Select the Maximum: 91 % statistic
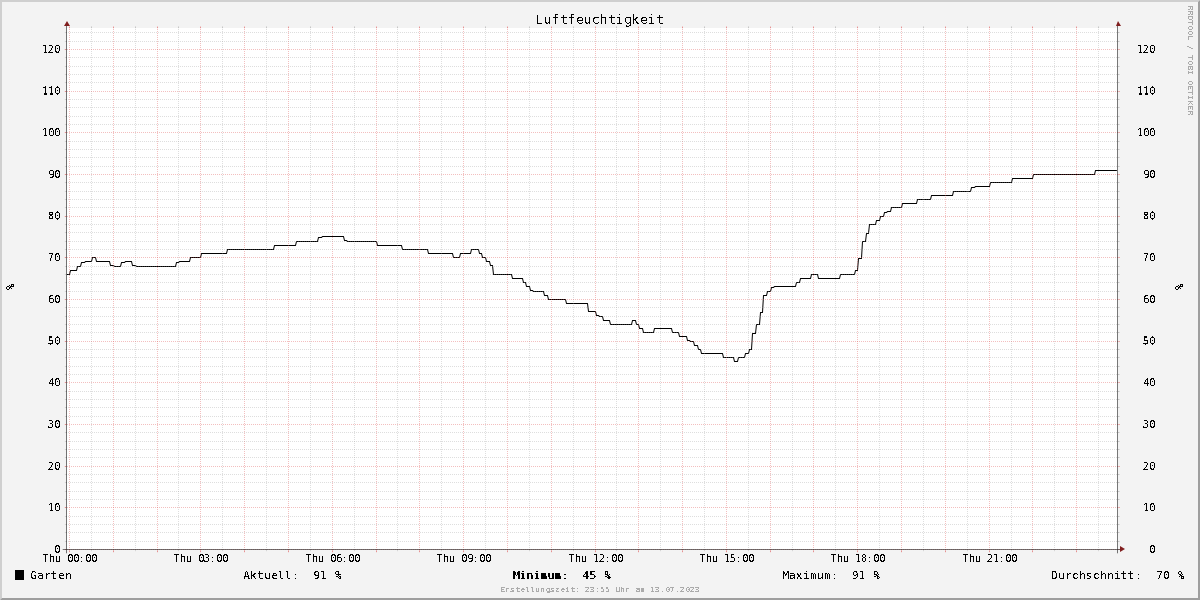Image resolution: width=1200 pixels, height=600 pixels. point(831,575)
